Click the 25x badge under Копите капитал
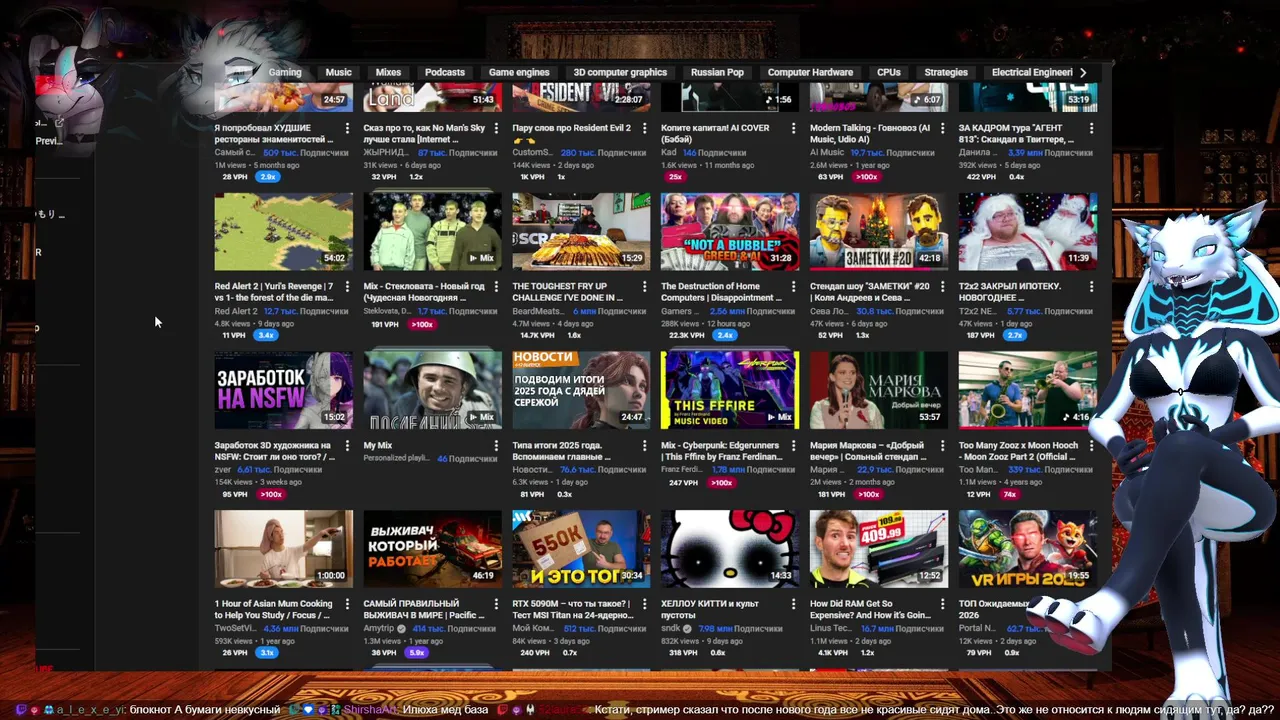The width and height of the screenshot is (1280, 720). pos(675,177)
